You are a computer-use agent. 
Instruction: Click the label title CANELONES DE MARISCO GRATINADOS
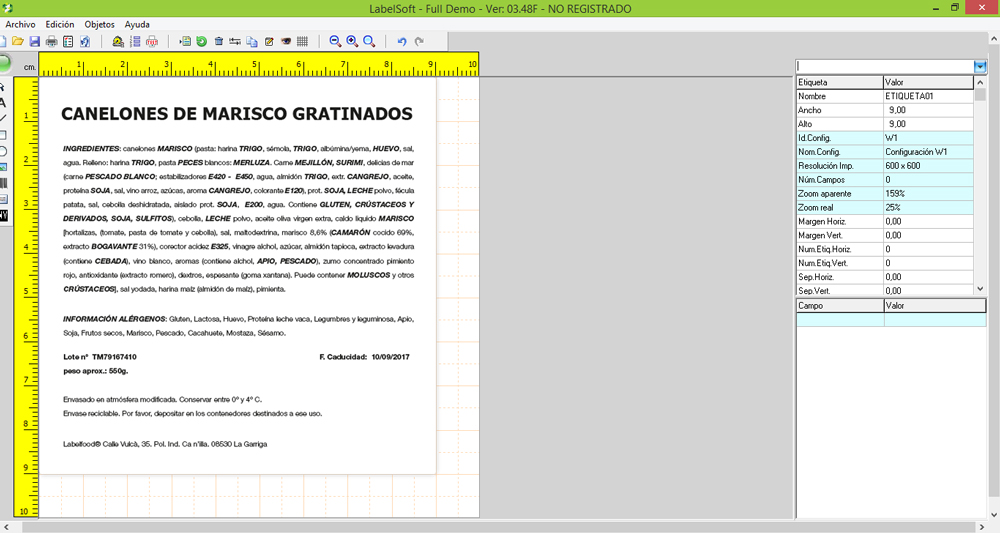pyautogui.click(x=237, y=114)
